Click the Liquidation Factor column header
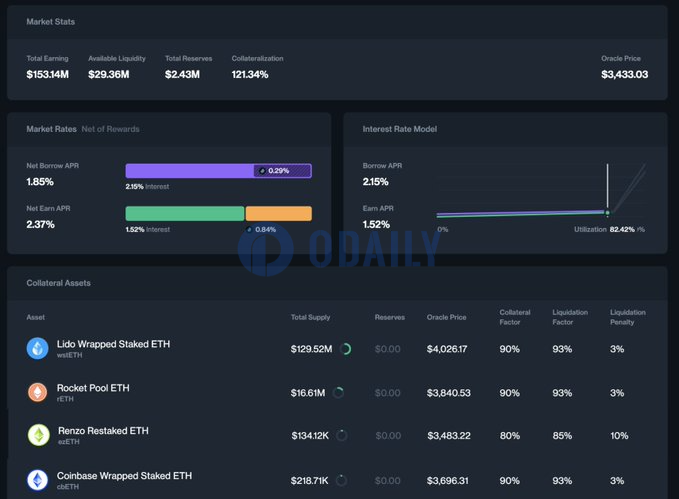The height and width of the screenshot is (499, 679). 570,317
